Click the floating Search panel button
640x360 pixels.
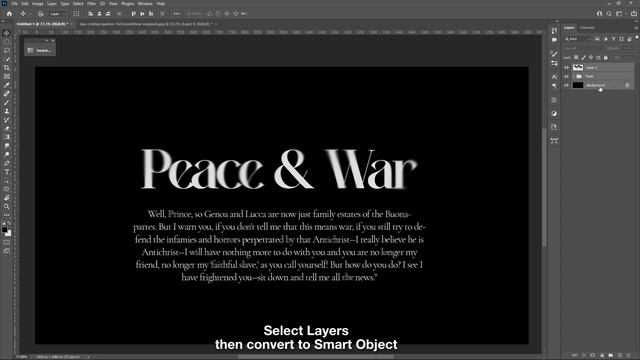[40, 51]
